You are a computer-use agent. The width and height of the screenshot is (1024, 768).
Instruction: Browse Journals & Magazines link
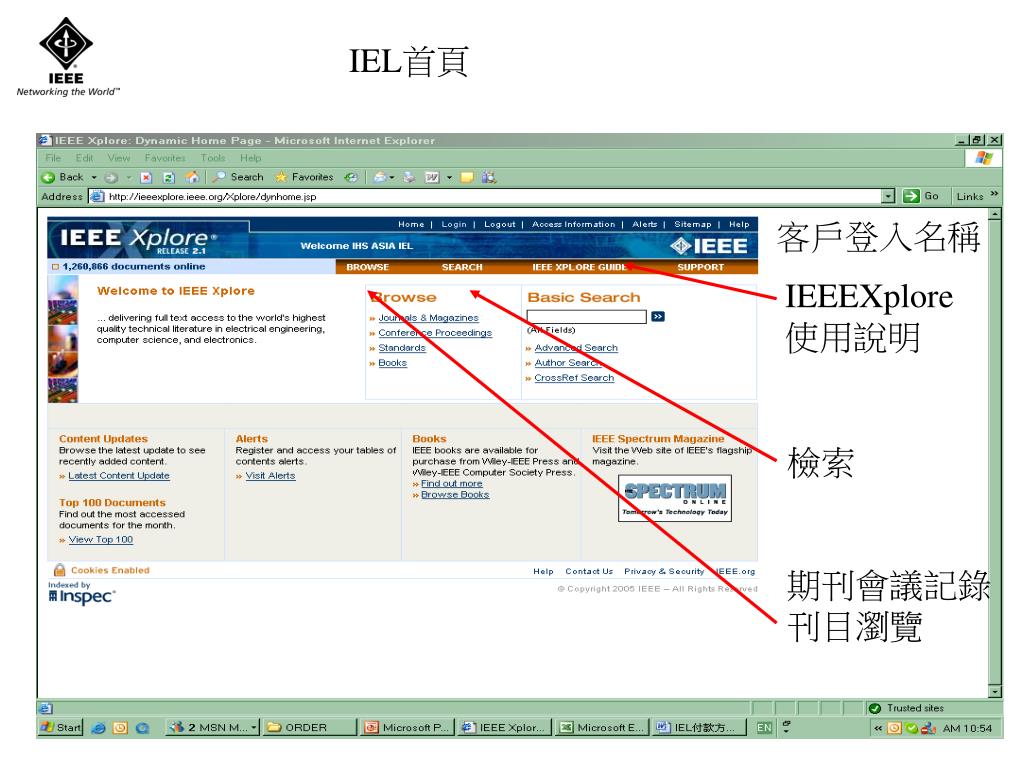pyautogui.click(x=428, y=317)
